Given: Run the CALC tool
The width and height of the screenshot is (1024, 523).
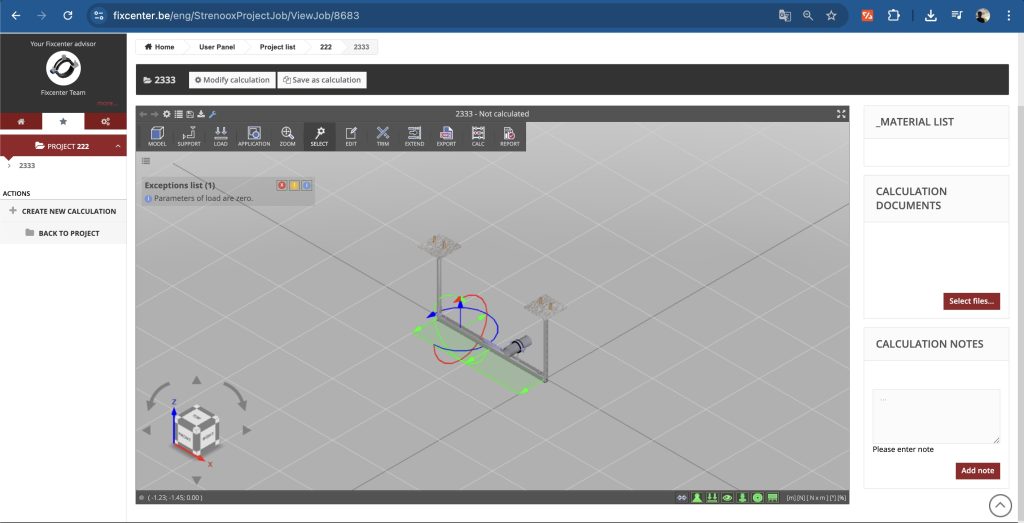Looking at the screenshot, I should (478, 136).
